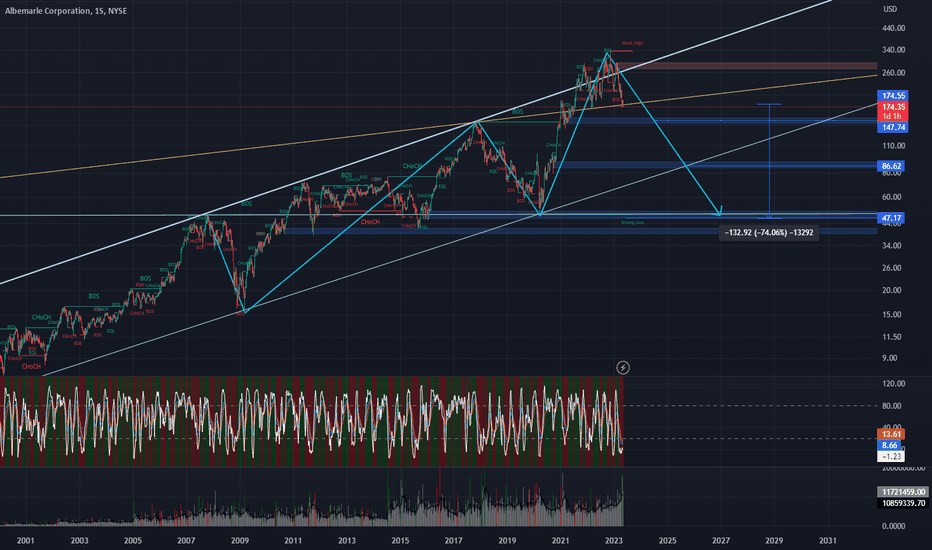Click the 440.00 price axis label
The image size is (932, 550).
(x=893, y=28)
